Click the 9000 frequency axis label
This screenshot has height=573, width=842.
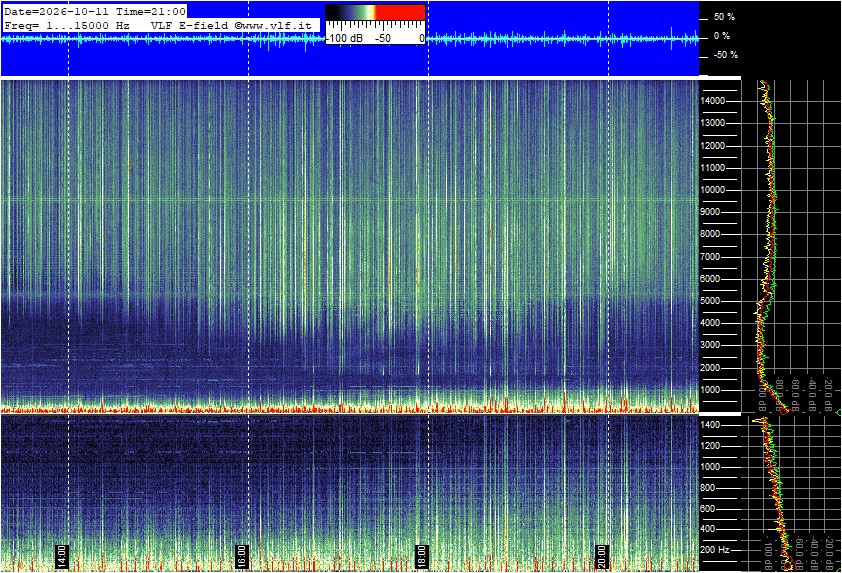click(710, 212)
